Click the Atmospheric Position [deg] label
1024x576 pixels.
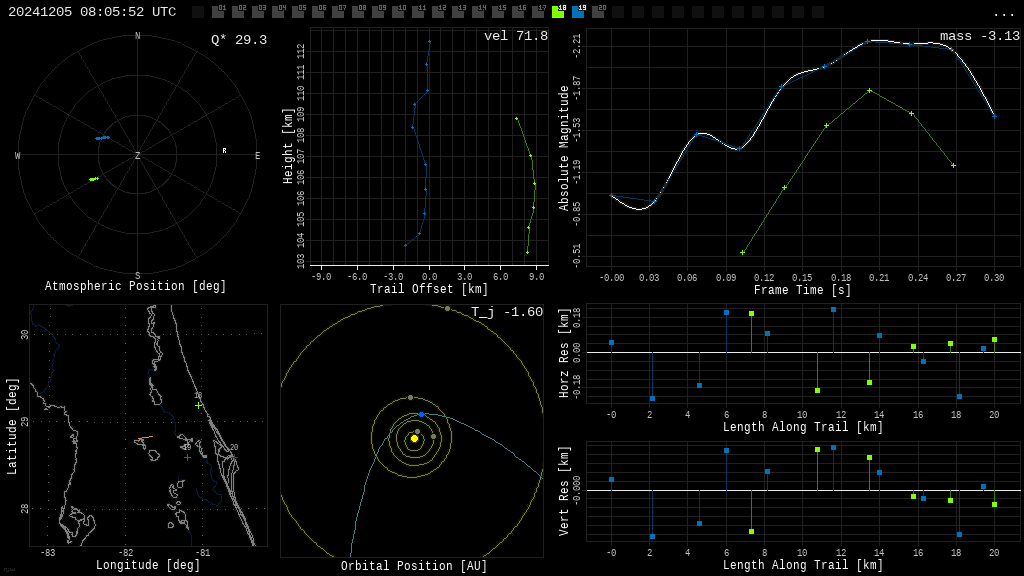(x=135, y=286)
